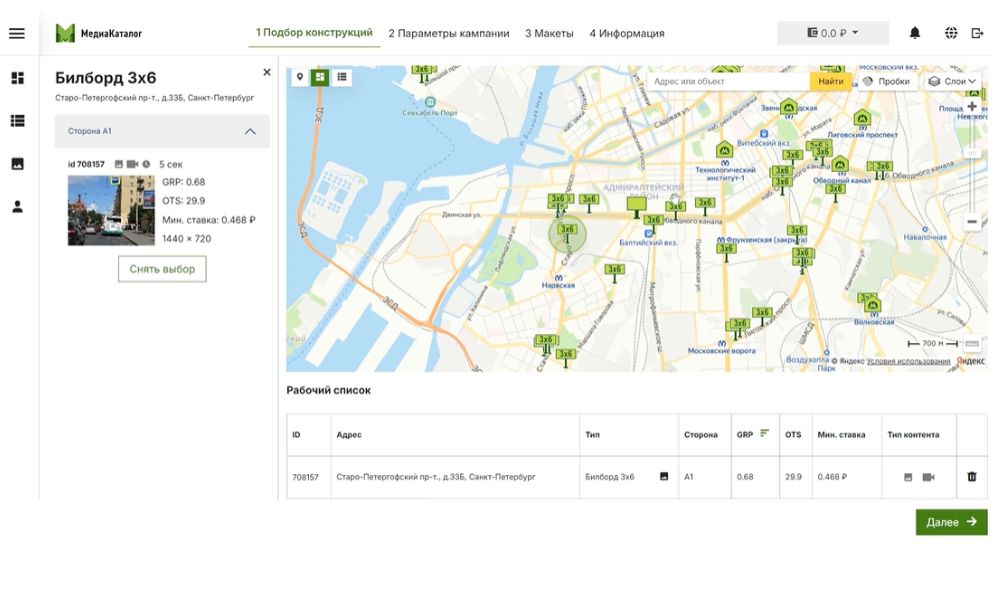This screenshot has width=1000, height=600.
Task: Click the logout icon in header
Action: [978, 33]
